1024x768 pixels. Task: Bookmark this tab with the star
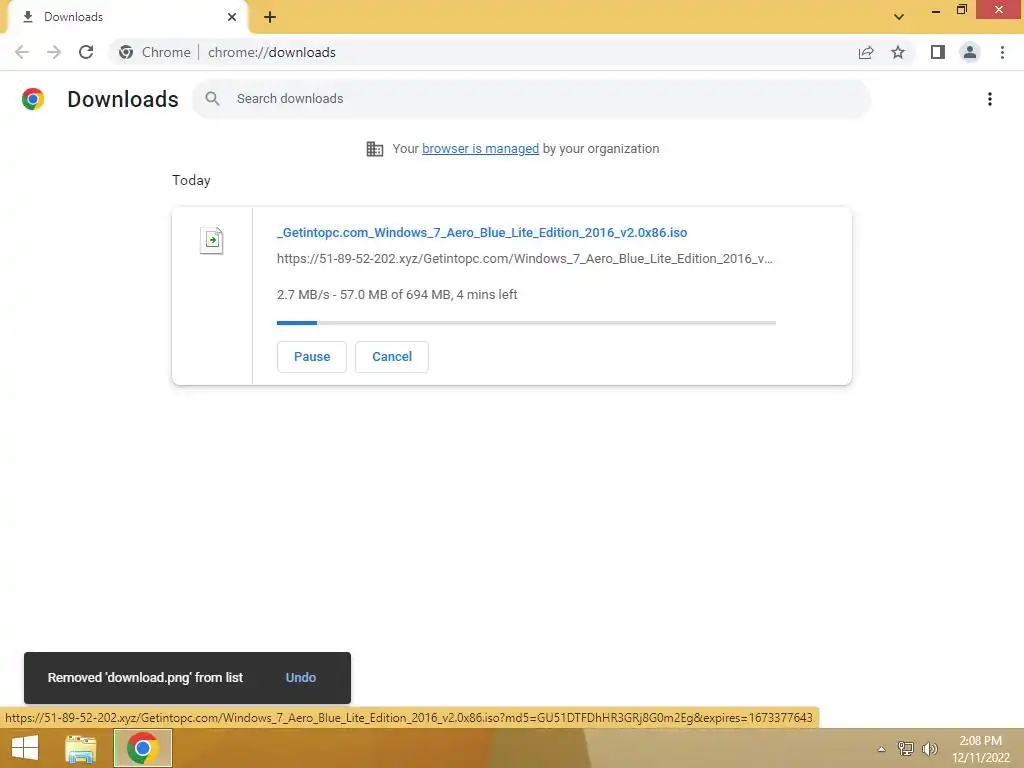coord(898,52)
